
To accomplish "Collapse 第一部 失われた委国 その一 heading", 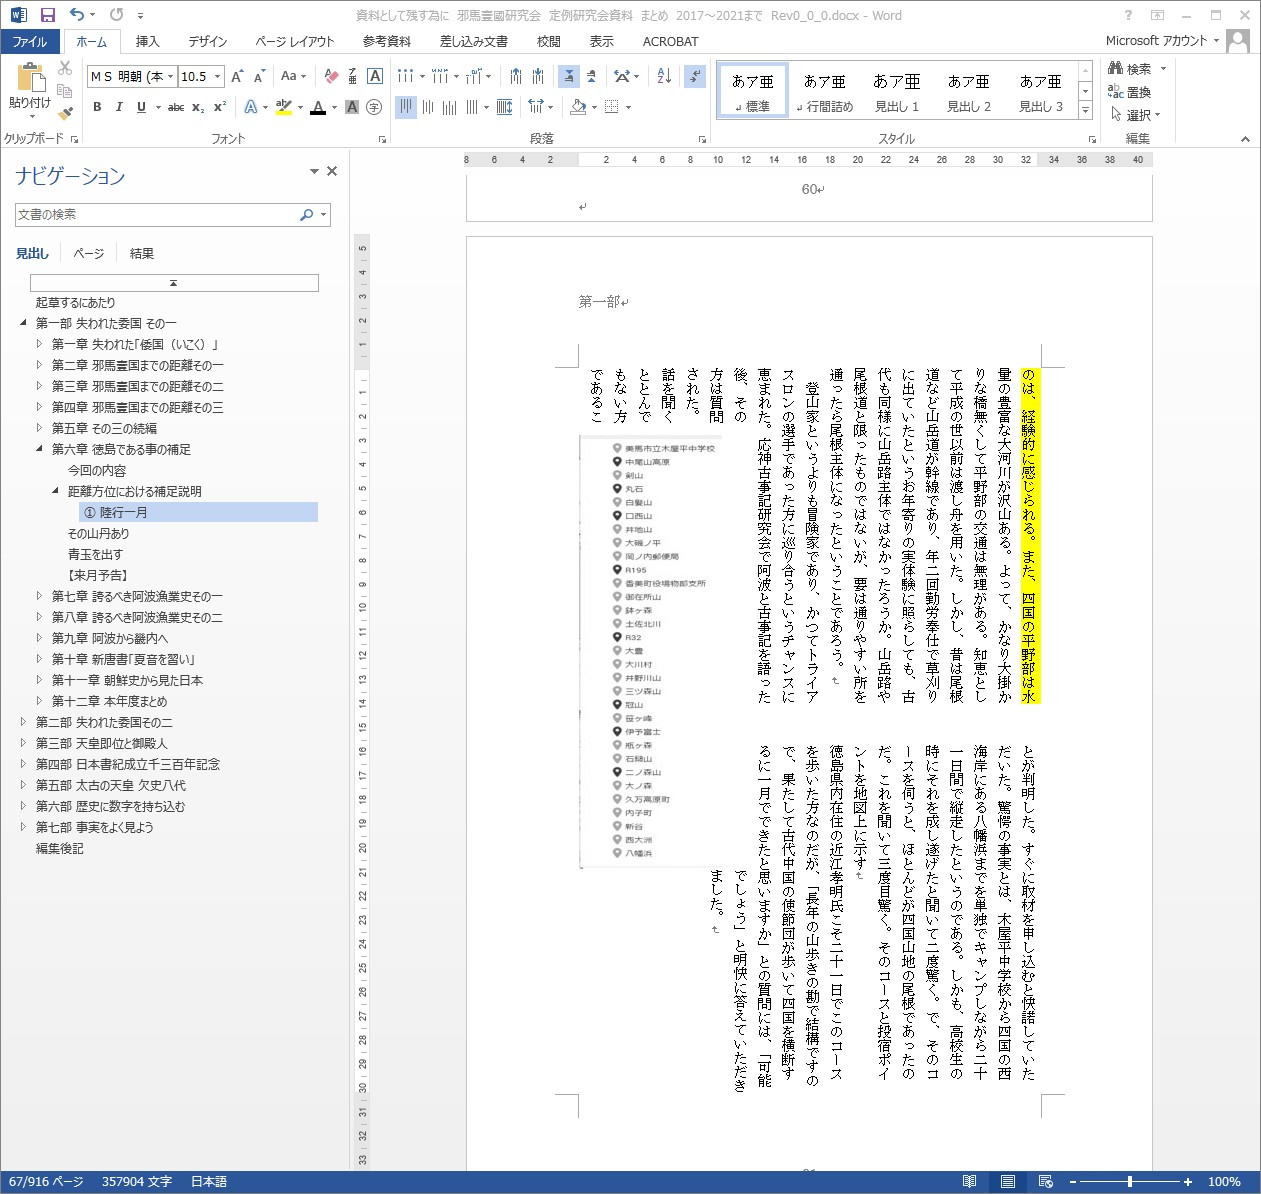I will tap(23, 323).
